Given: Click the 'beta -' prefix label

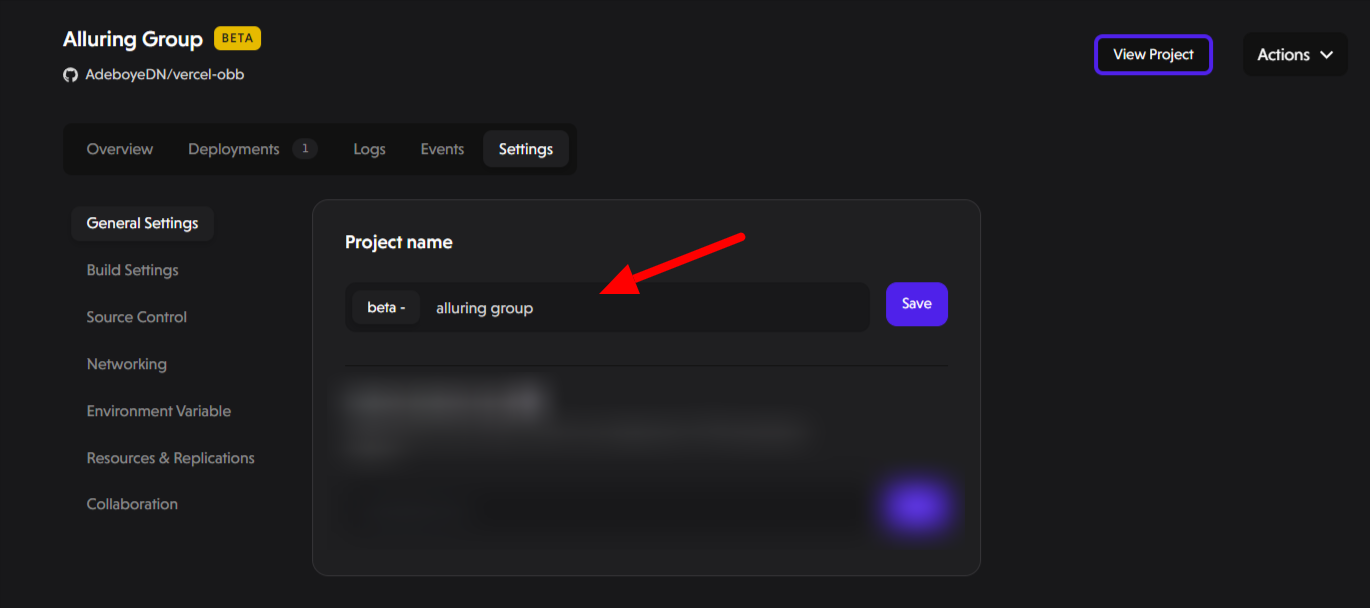Looking at the screenshot, I should [386, 308].
